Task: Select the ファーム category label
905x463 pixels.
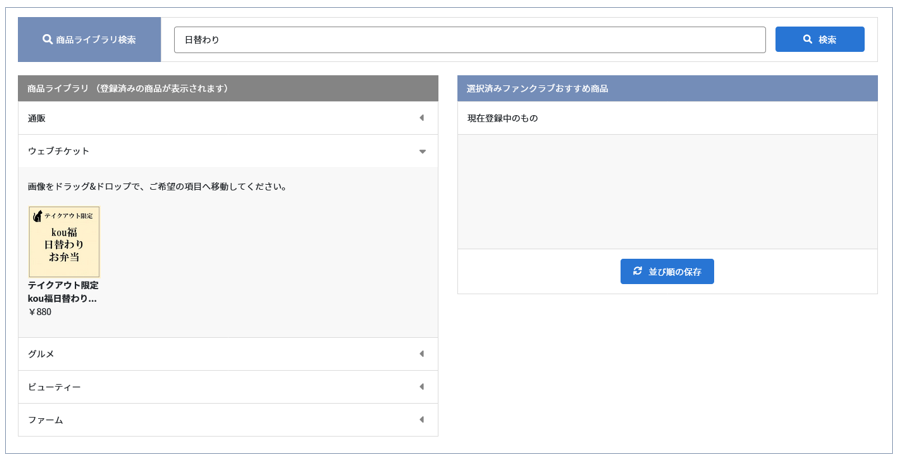Action: point(46,420)
